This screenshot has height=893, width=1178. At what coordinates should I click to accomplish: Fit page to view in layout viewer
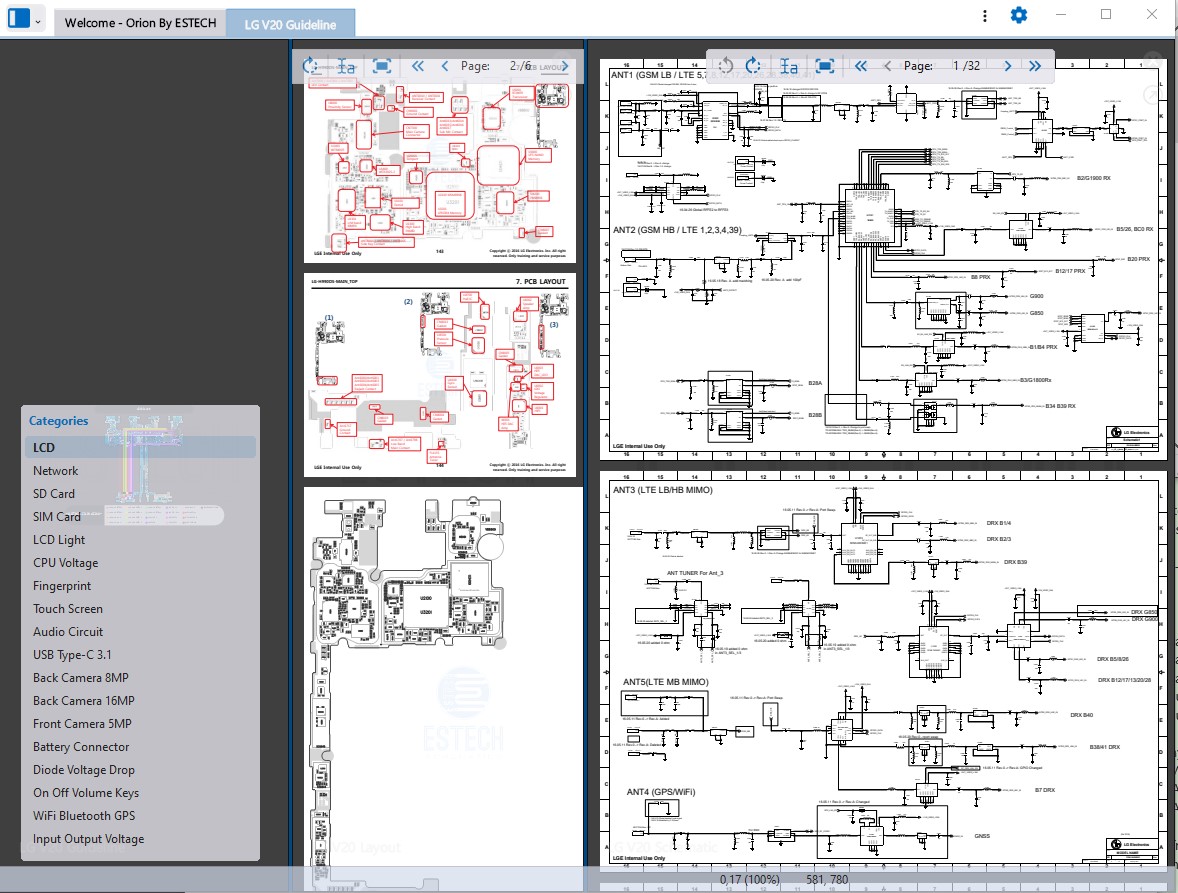382,66
